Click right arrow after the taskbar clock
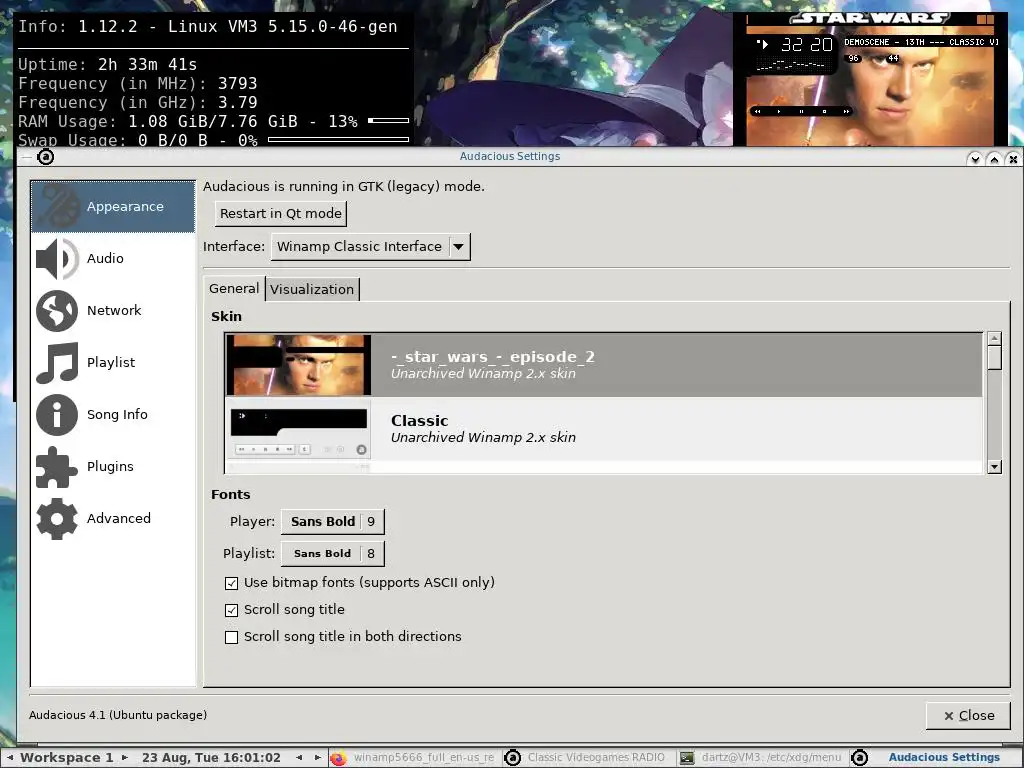 click(317, 758)
